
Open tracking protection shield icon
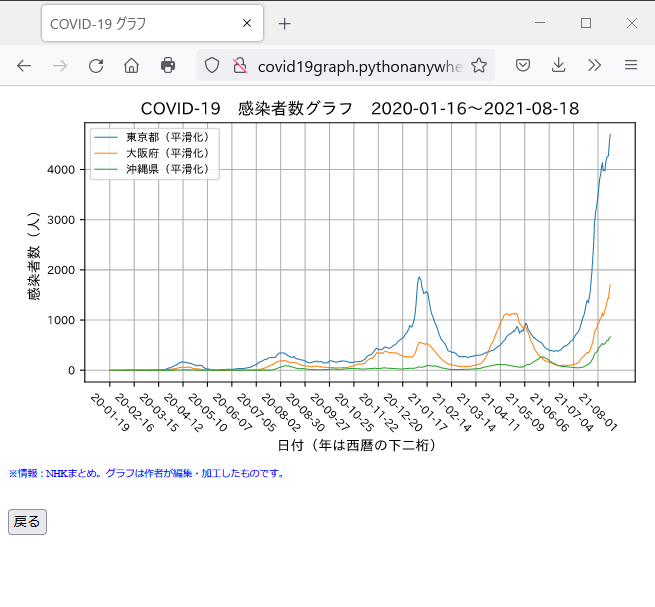pos(212,66)
